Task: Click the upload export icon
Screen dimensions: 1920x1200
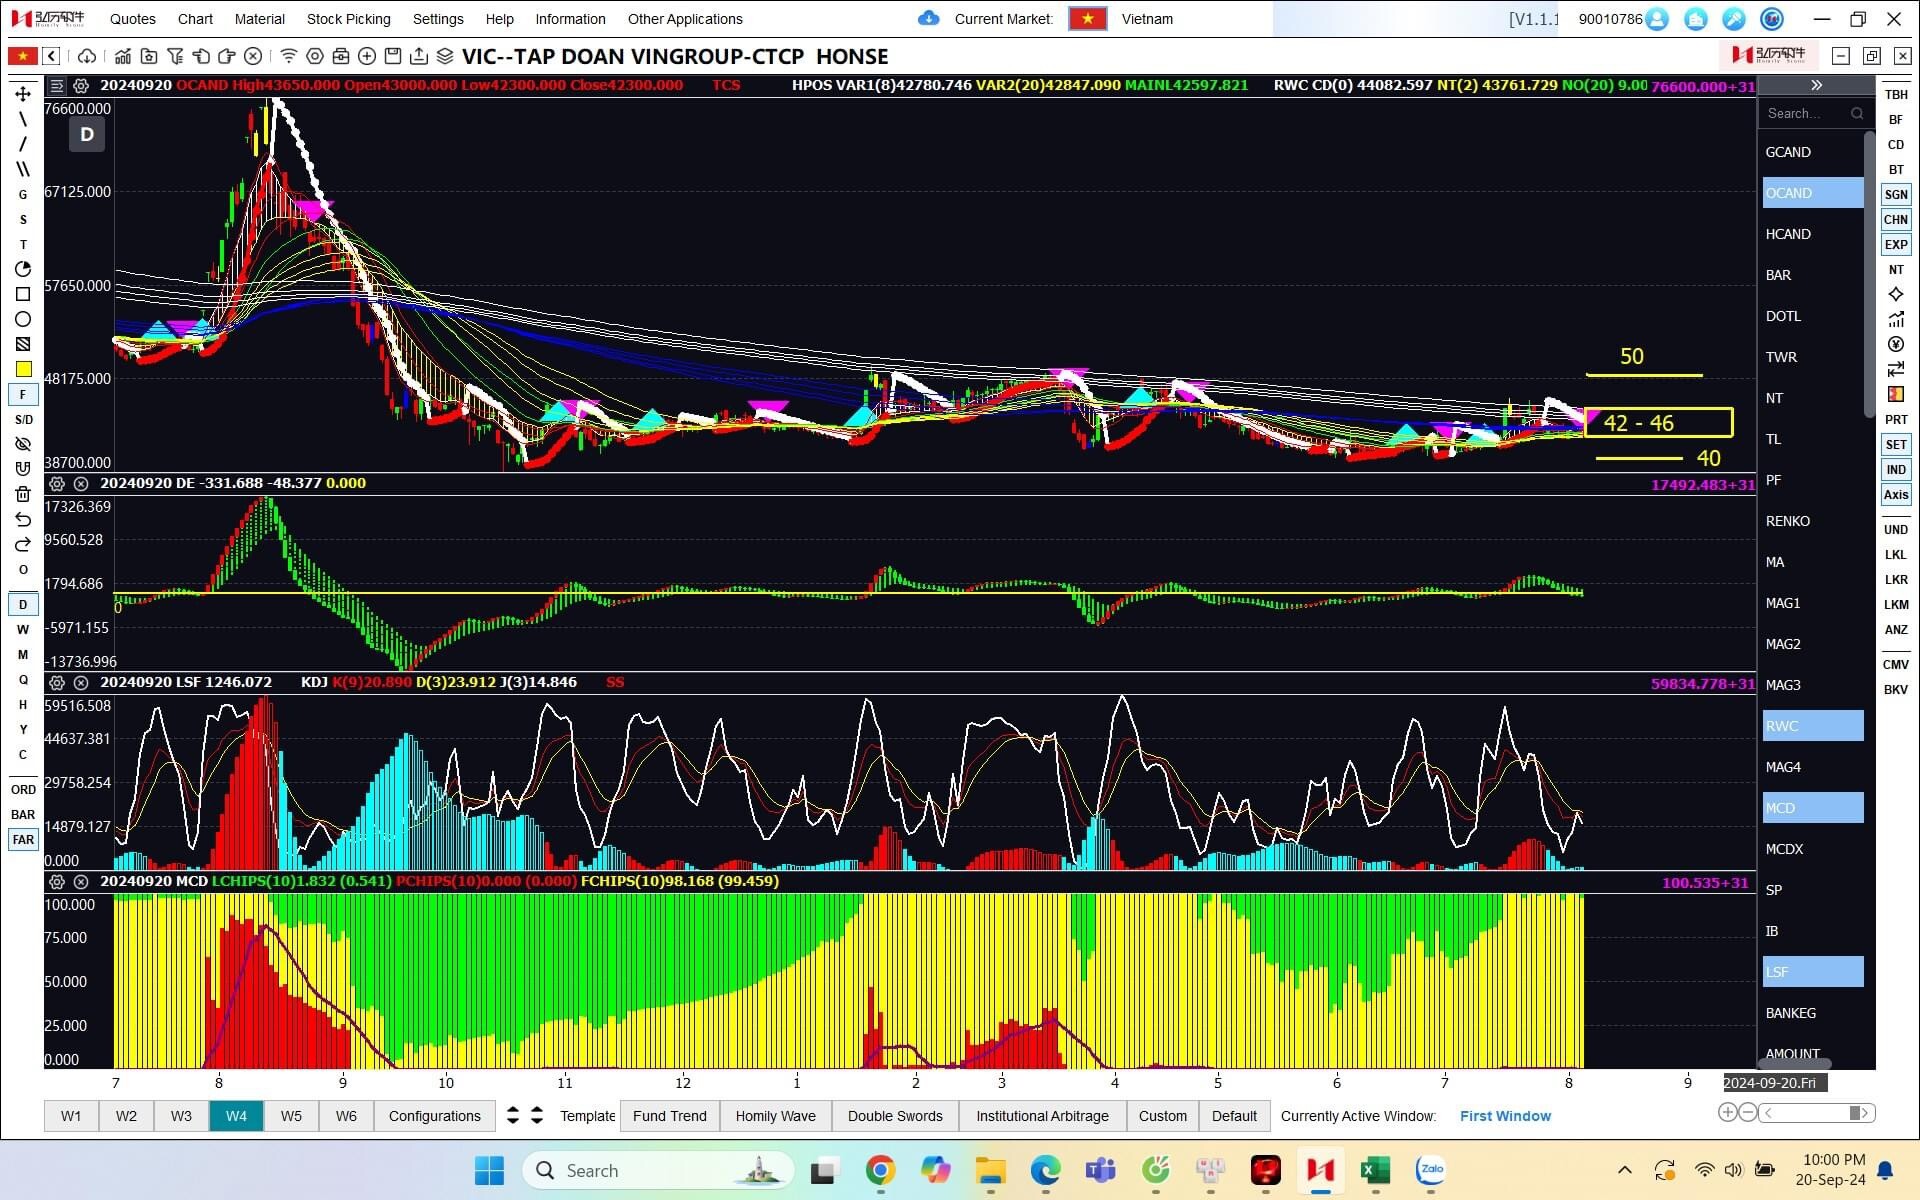Action: point(419,56)
